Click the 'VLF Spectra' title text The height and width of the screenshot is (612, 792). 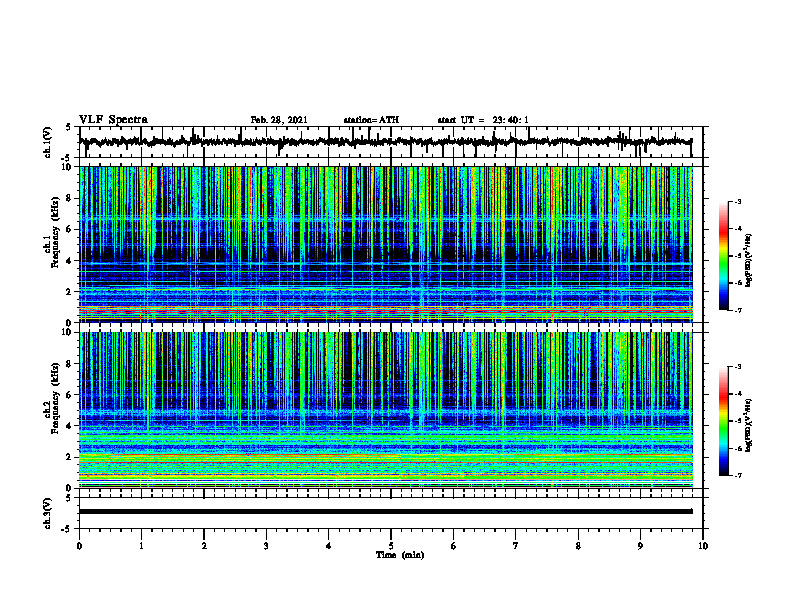tap(113, 120)
